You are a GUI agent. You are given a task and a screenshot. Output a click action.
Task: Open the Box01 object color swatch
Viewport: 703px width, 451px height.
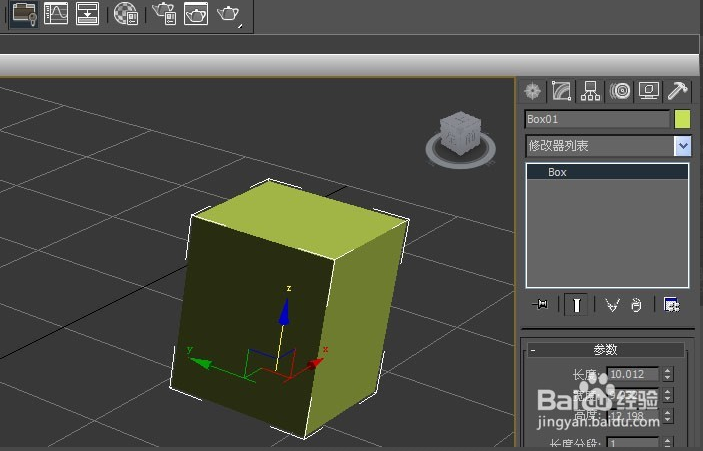click(x=682, y=120)
